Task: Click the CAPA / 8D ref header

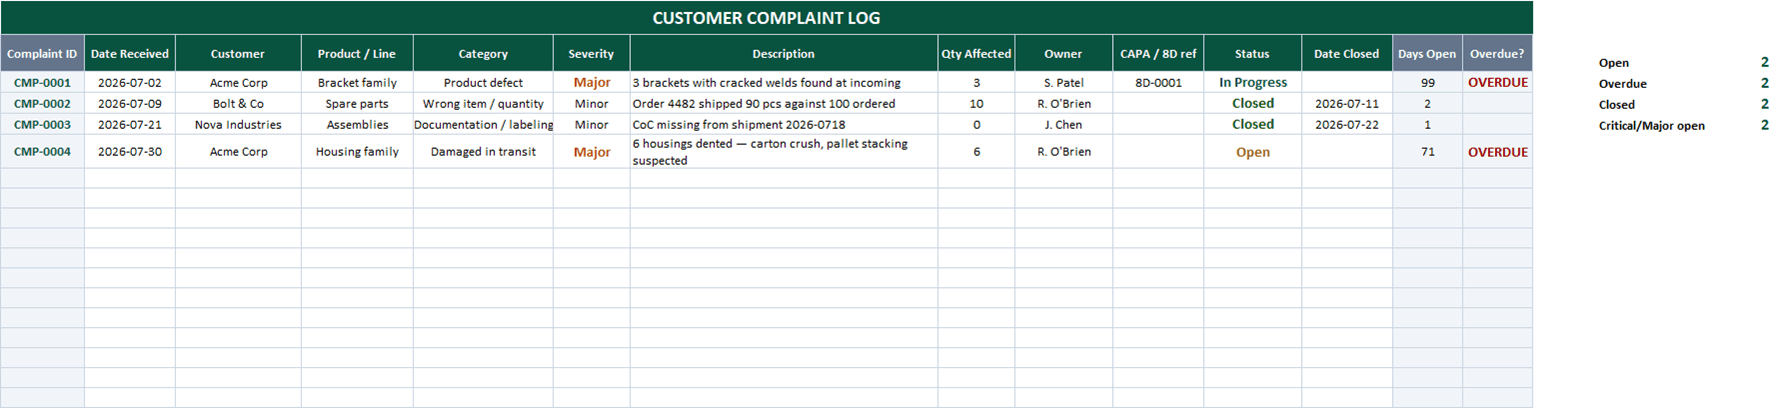Action: click(1158, 54)
